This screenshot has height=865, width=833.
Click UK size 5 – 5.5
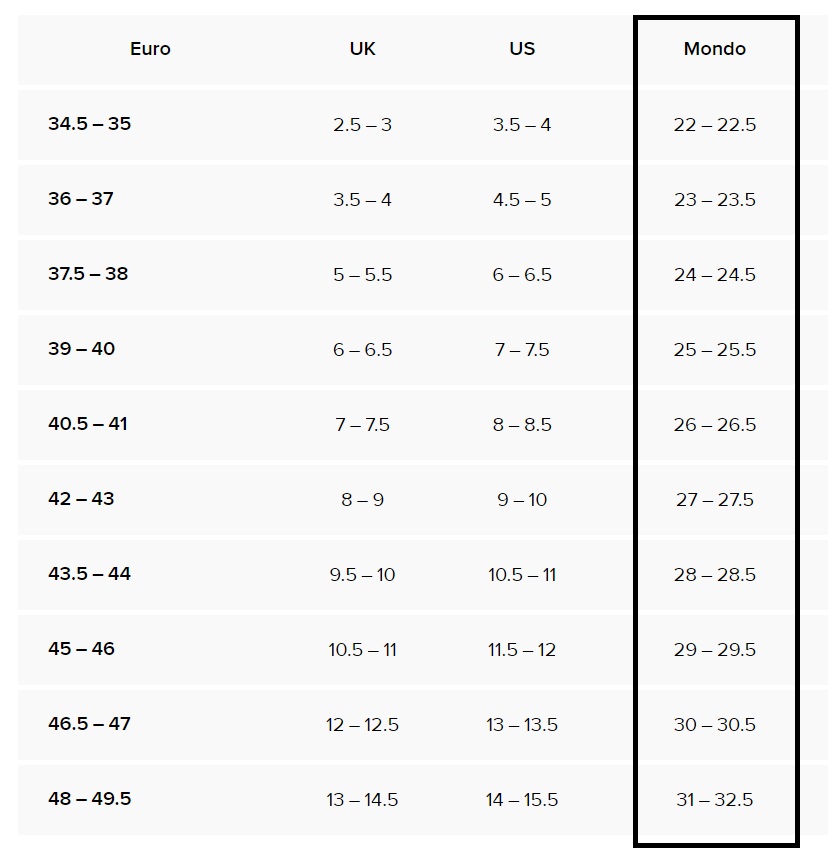tap(362, 275)
